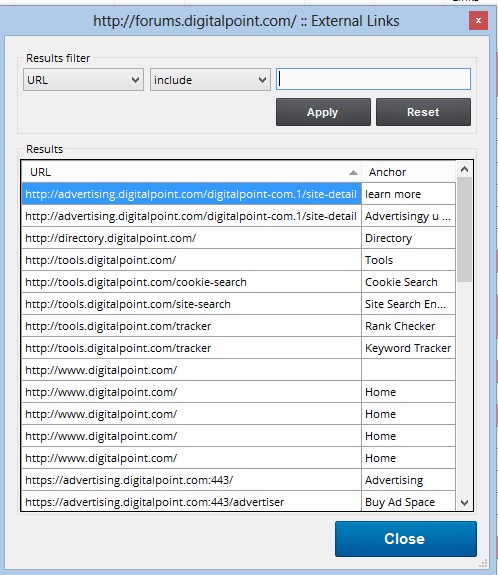498x575 pixels.
Task: Click the 'Directory' anchor cell
Action: (x=409, y=238)
